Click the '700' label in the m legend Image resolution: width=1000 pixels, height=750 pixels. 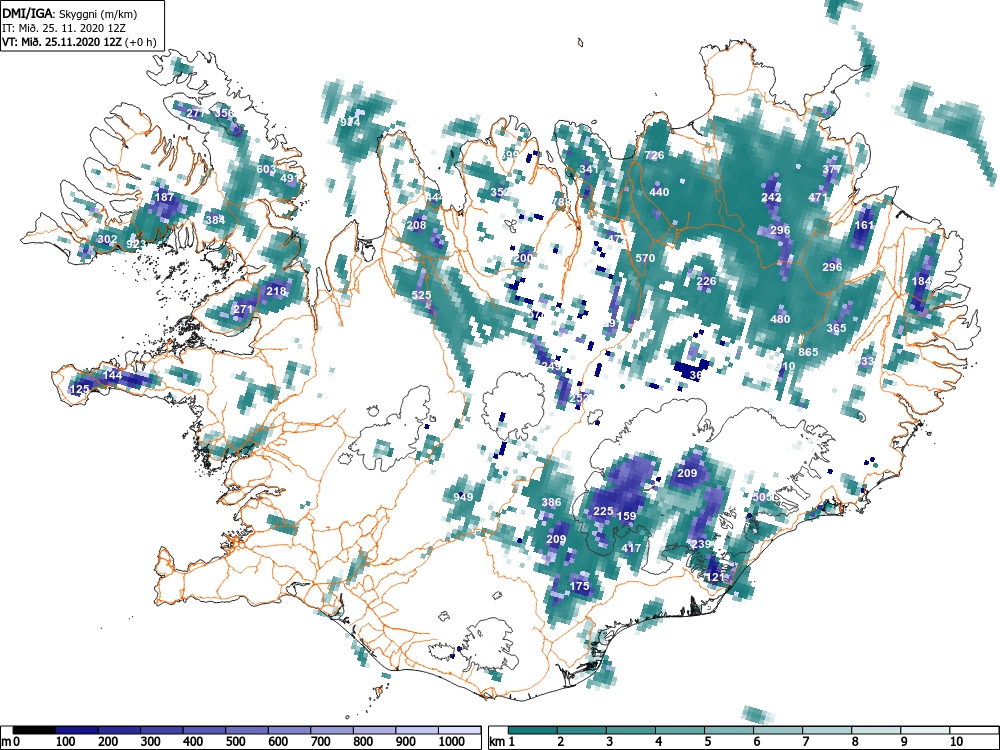(320, 742)
